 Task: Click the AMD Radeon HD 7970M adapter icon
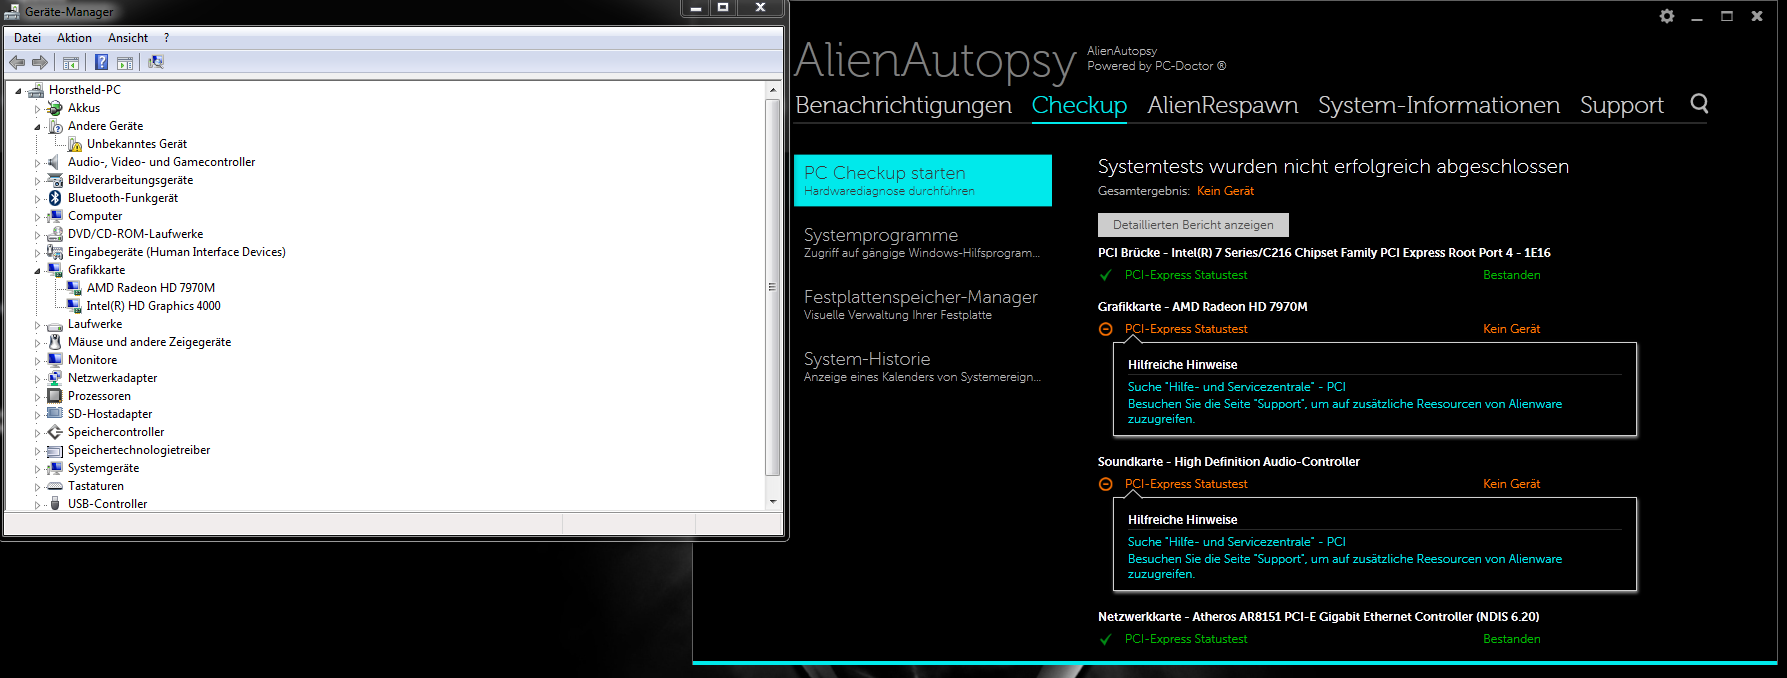pos(74,288)
